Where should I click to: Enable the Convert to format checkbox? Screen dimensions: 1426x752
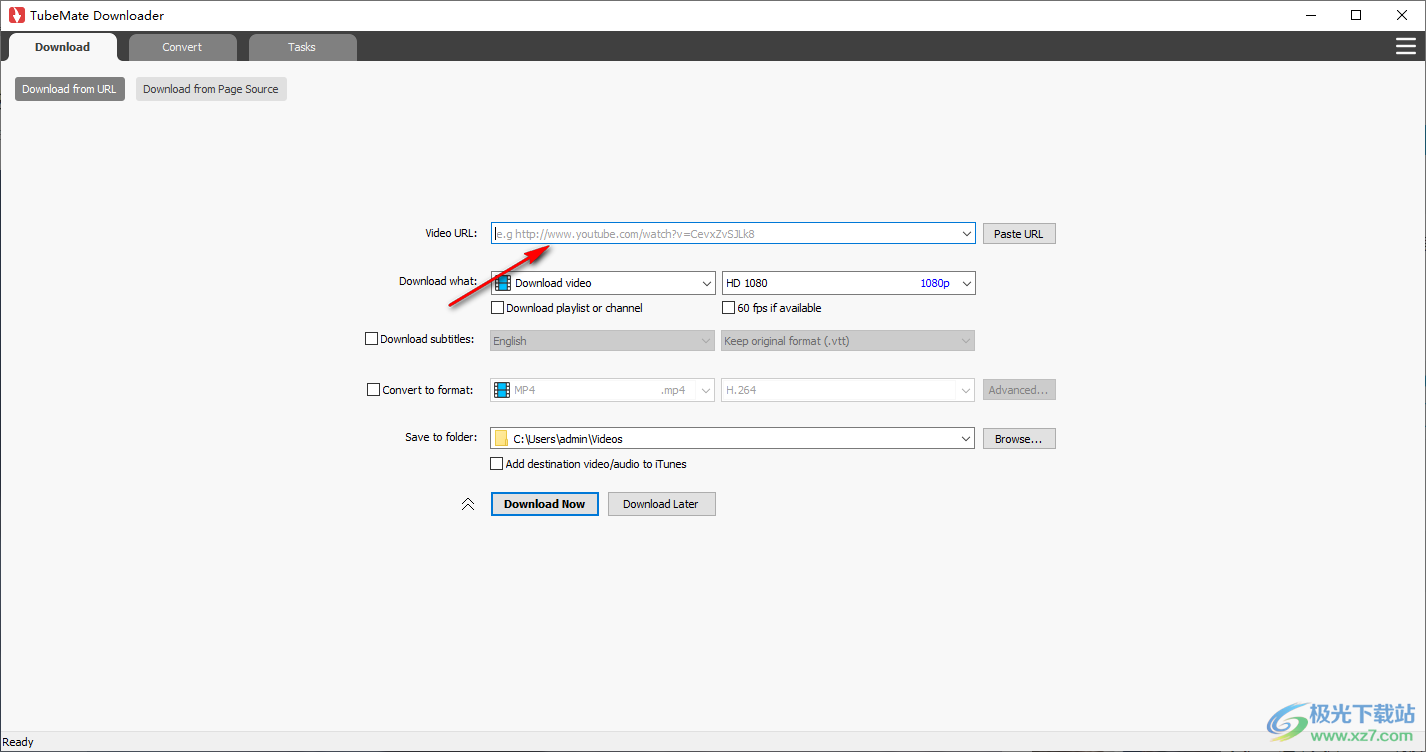(x=374, y=390)
